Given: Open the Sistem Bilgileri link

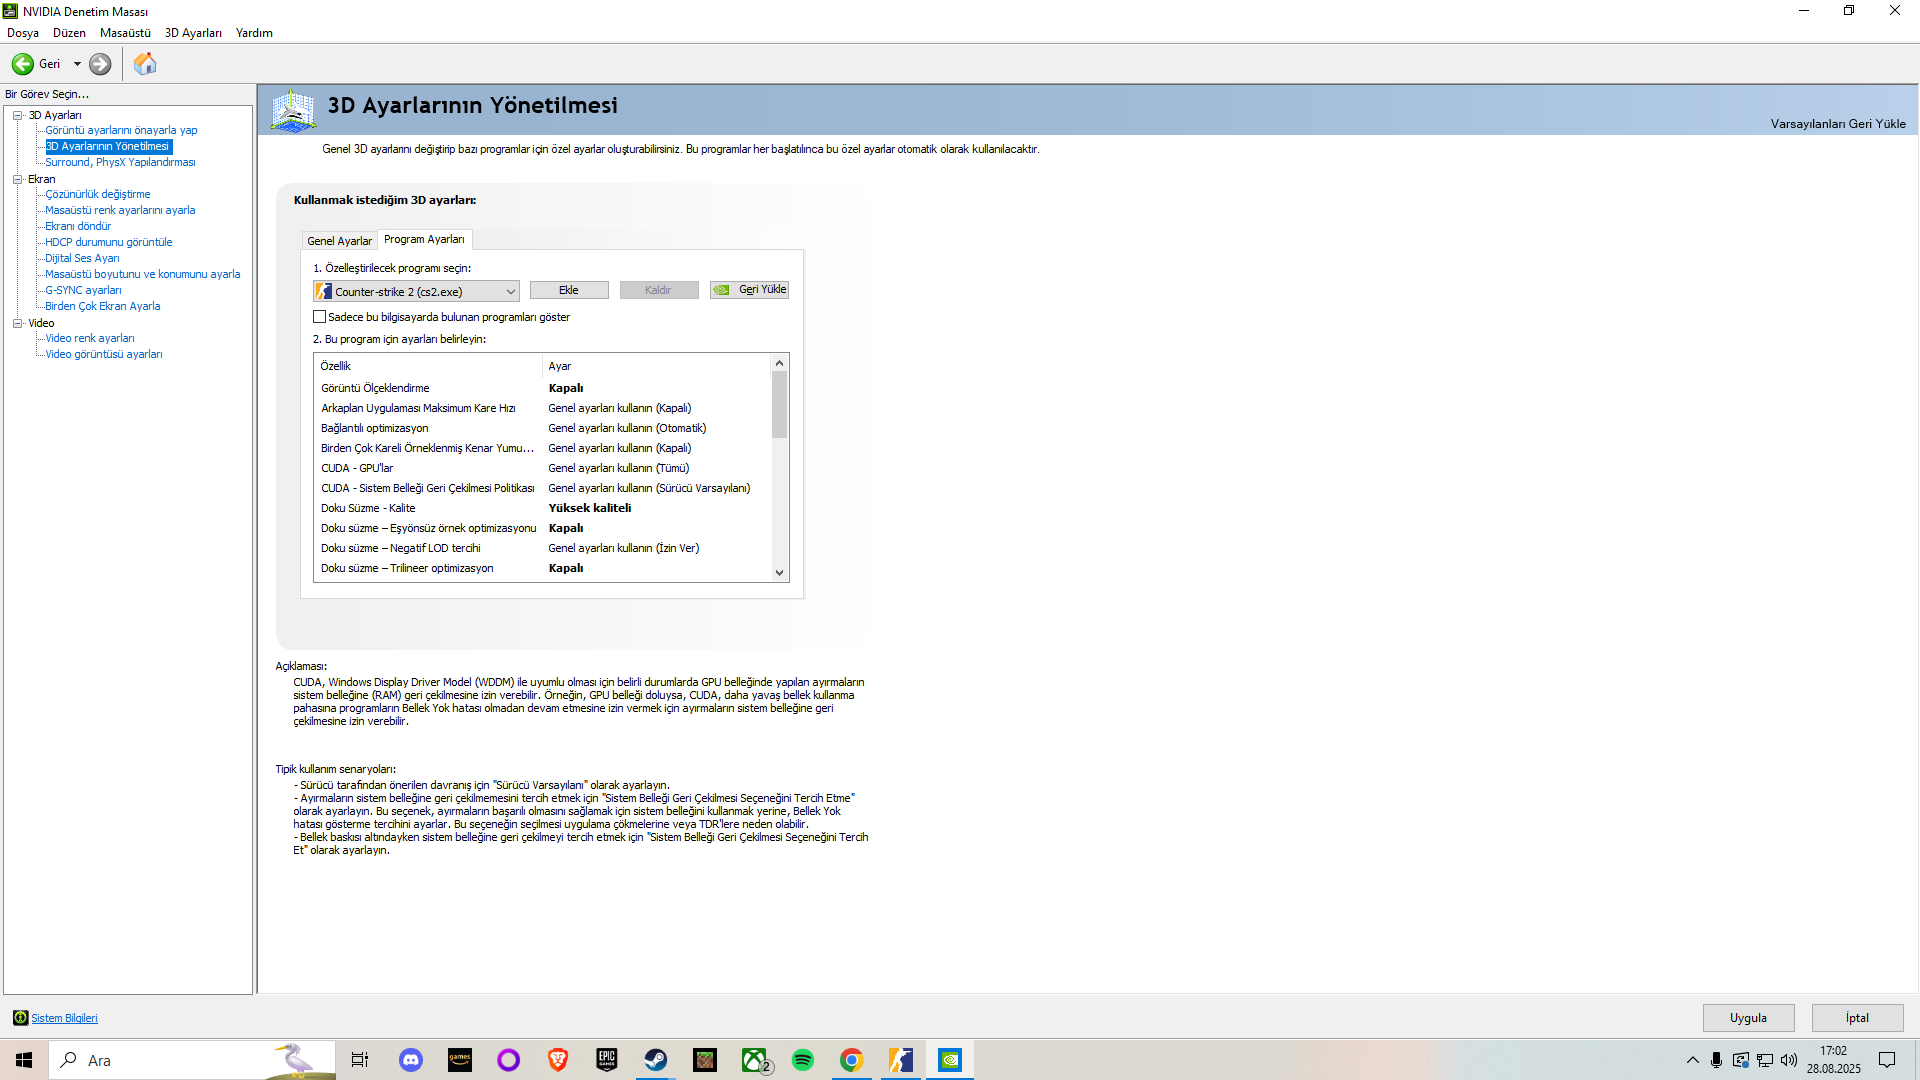Looking at the screenshot, I should [64, 1018].
